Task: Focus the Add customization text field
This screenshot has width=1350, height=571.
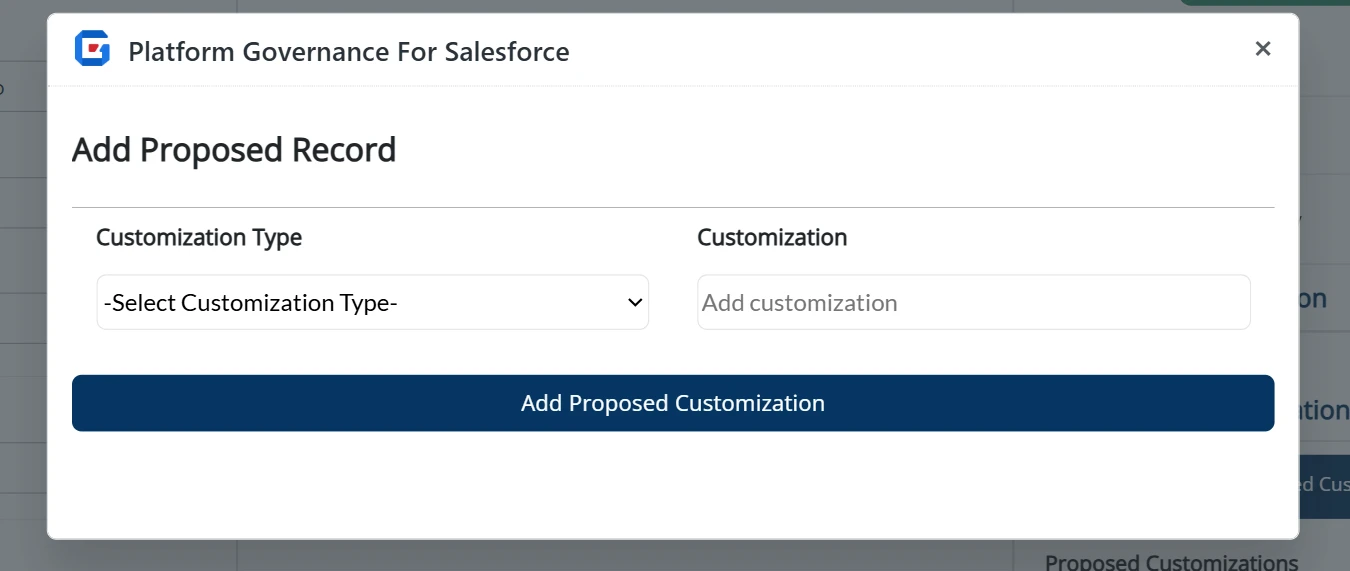Action: (x=973, y=303)
